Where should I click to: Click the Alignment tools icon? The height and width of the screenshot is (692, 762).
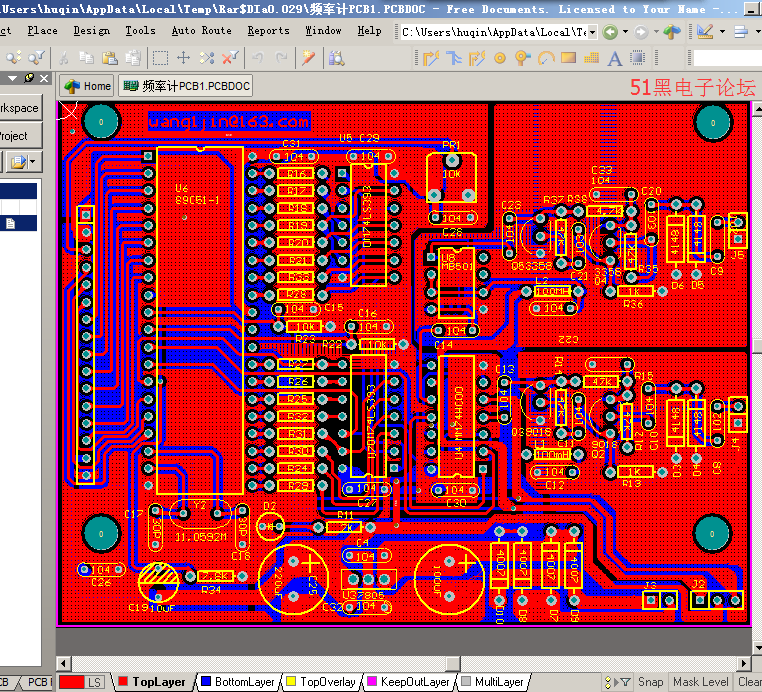[x=741, y=32]
